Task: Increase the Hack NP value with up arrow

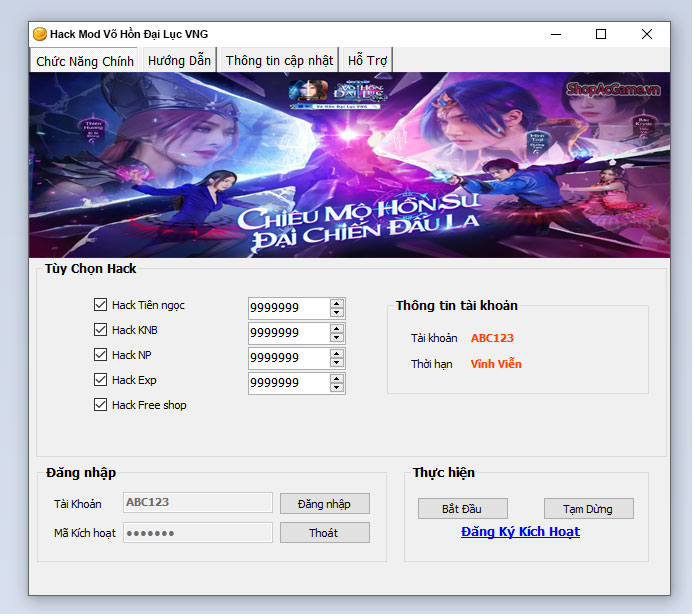Action: [337, 354]
